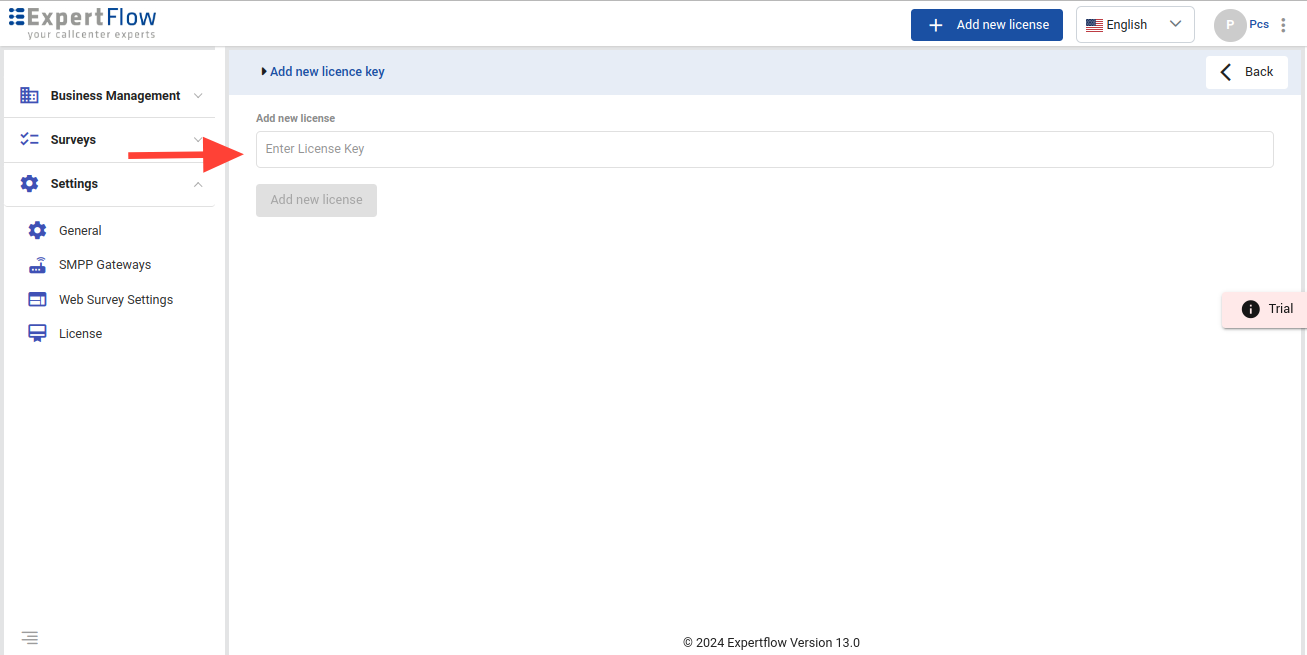Collapse the sidebar using bottom menu icon
1307x655 pixels.
coord(30,637)
